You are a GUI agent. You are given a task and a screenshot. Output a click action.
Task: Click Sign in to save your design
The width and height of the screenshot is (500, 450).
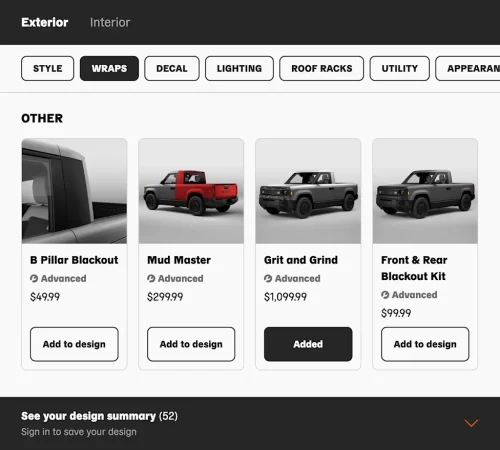pyautogui.click(x=79, y=432)
